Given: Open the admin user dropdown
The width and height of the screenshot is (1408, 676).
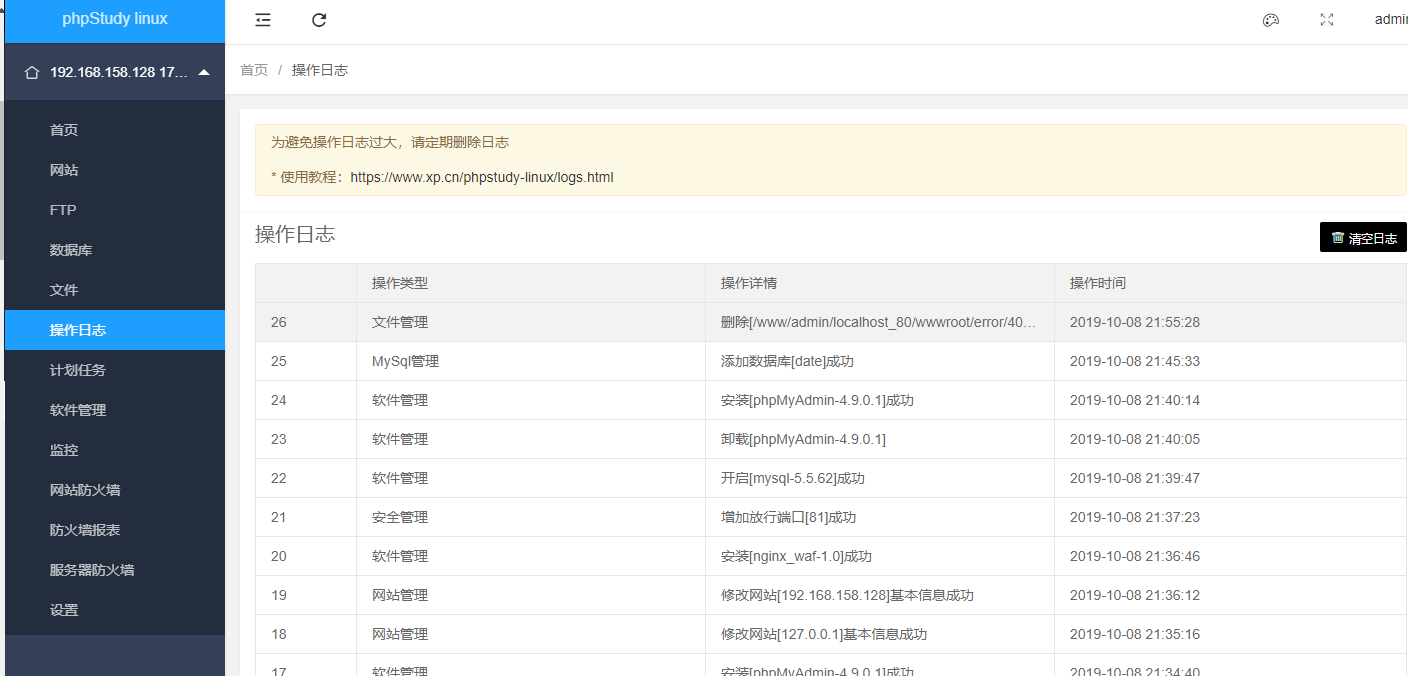Looking at the screenshot, I should click(1390, 20).
